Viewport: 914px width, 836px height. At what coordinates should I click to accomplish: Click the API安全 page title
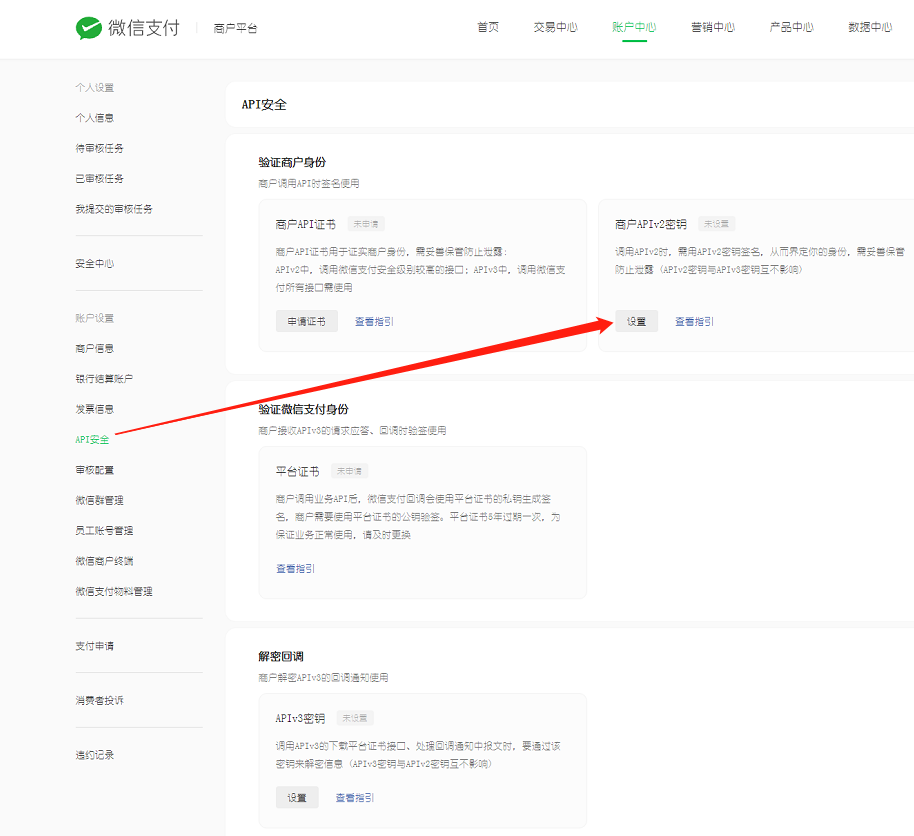pyautogui.click(x=264, y=104)
